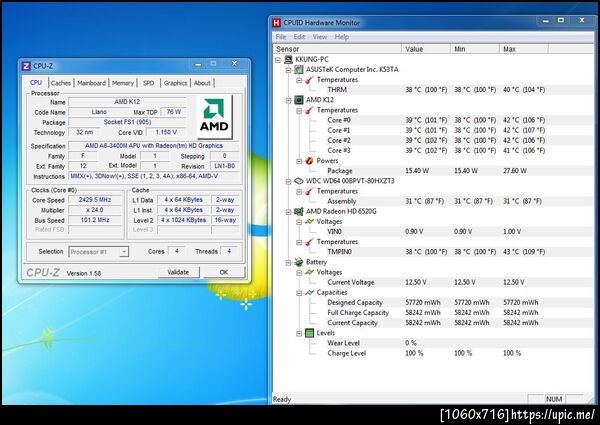Screen dimensions: 600x425
Task: Open the Help menu in Hardware Monitor
Action: (342, 37)
